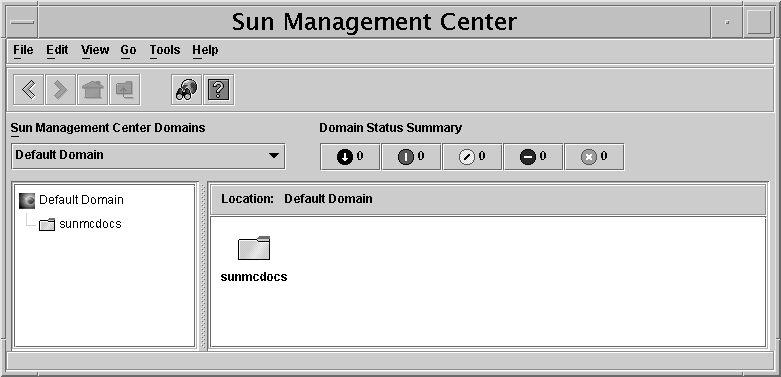This screenshot has width=781, height=377.
Task: Go to the home domain icon
Action: coord(93,90)
